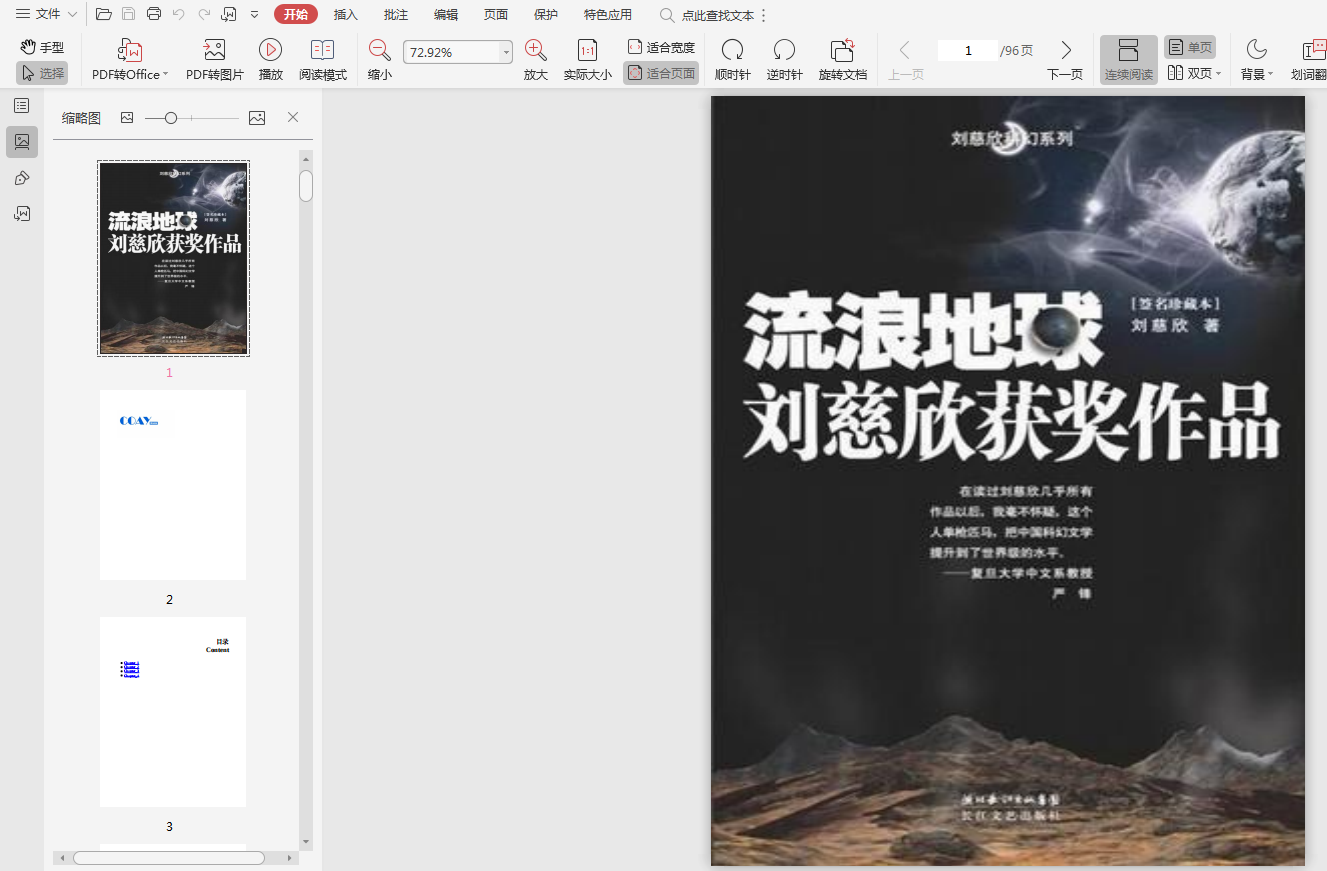Screen dimensions: 1327x871
Task: Expand the 72.92% zoom level dropdown
Action: (x=506, y=52)
